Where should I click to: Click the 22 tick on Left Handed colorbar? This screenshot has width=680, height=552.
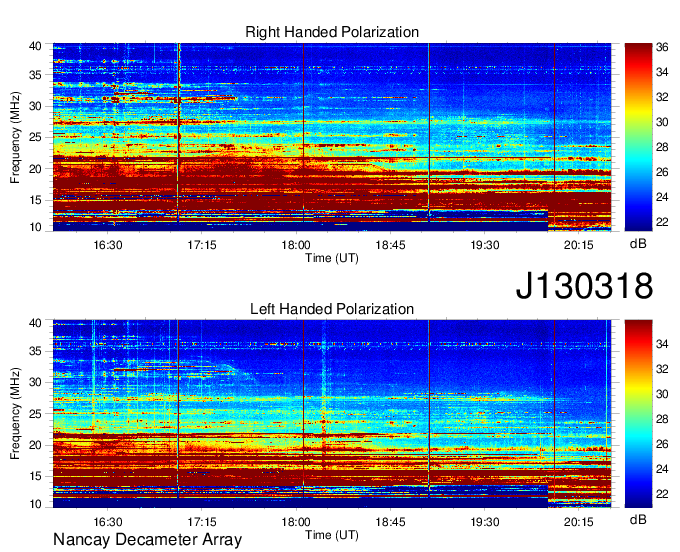[662, 494]
